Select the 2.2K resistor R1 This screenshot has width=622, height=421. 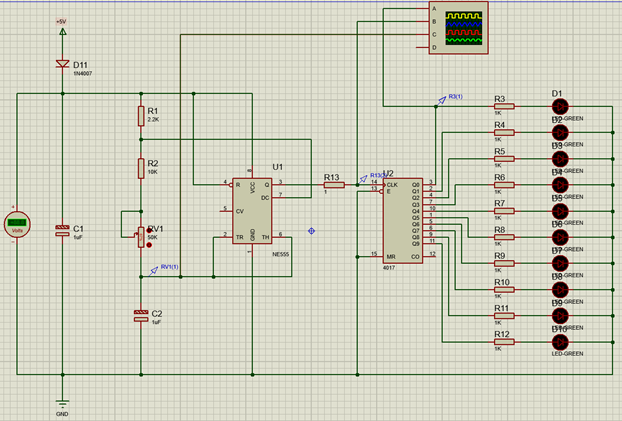pyautogui.click(x=141, y=118)
